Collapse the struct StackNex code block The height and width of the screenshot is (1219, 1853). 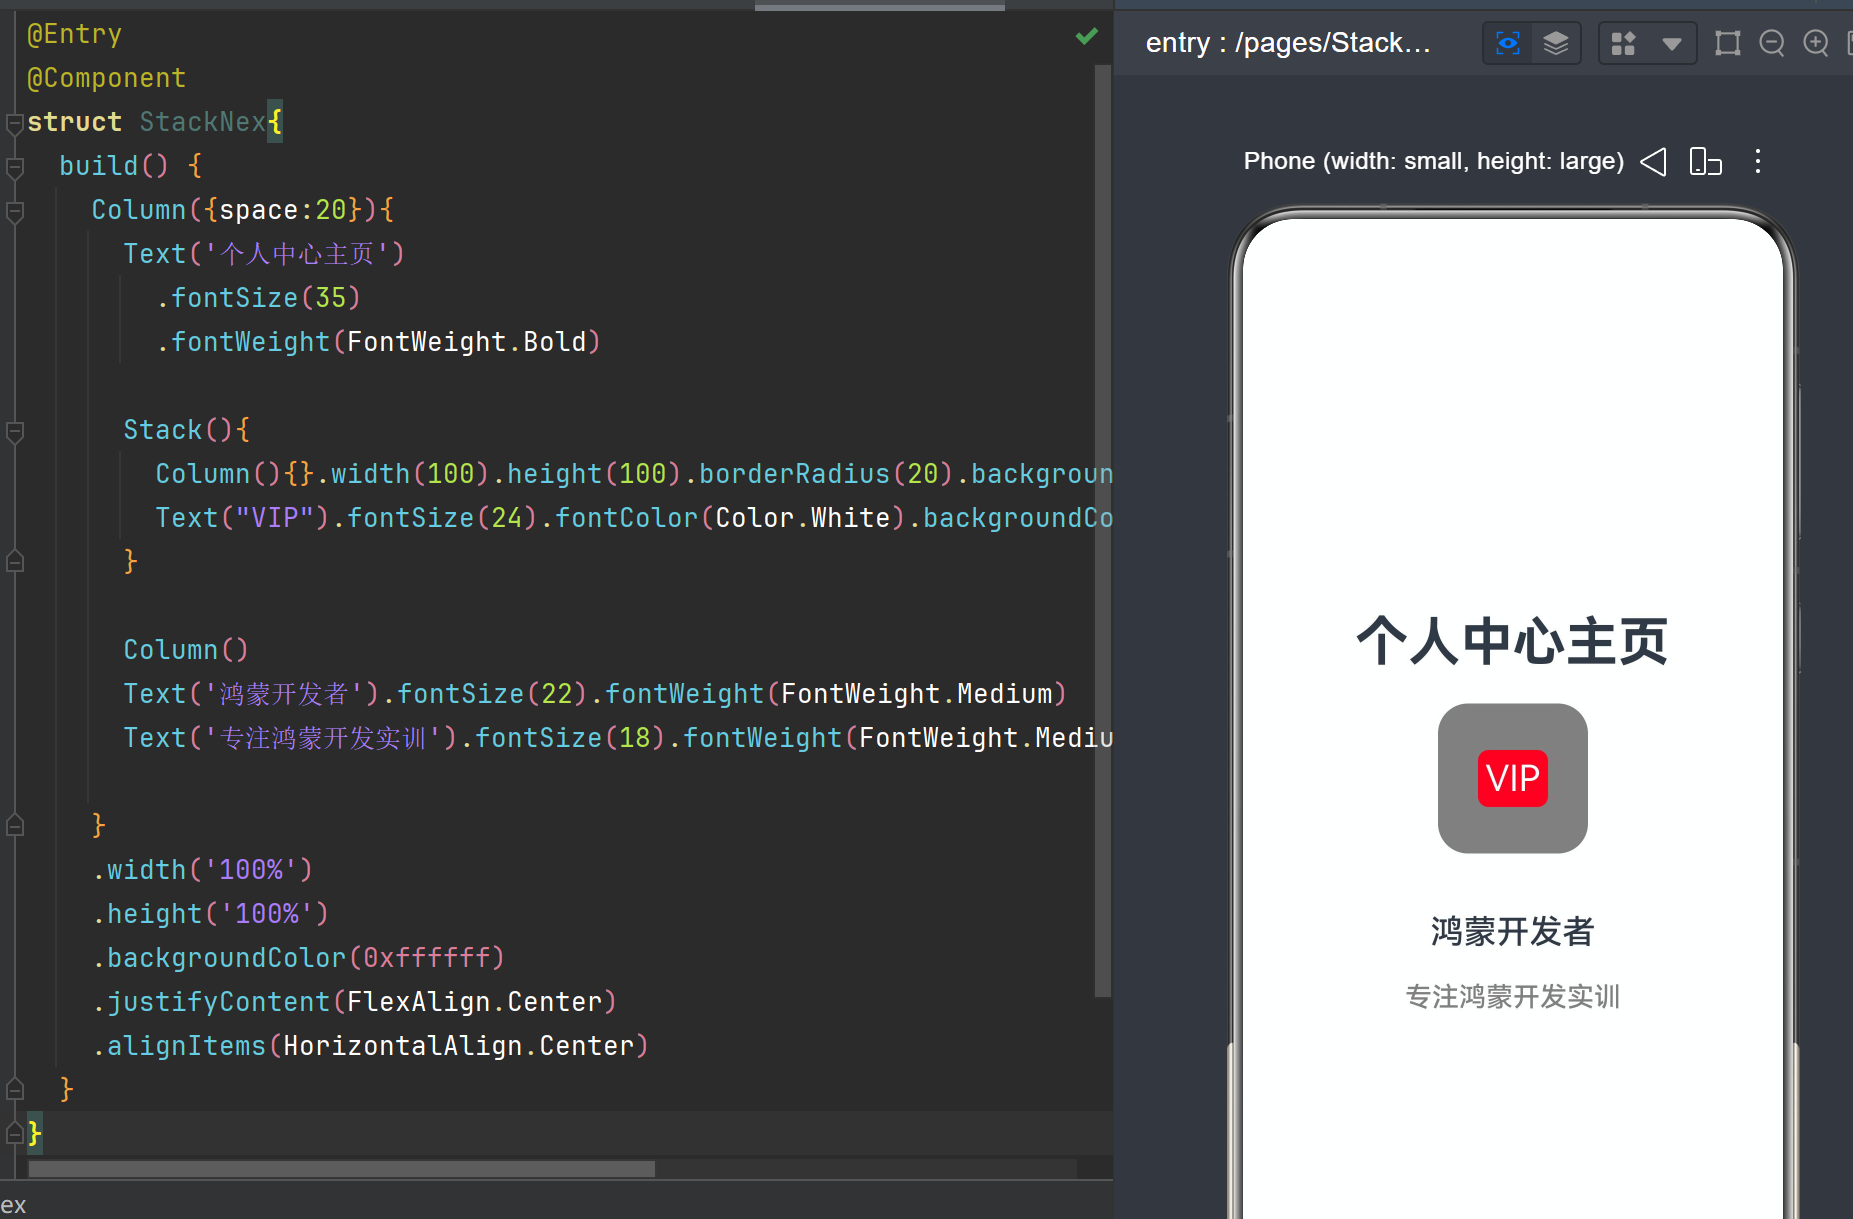pyautogui.click(x=15, y=124)
